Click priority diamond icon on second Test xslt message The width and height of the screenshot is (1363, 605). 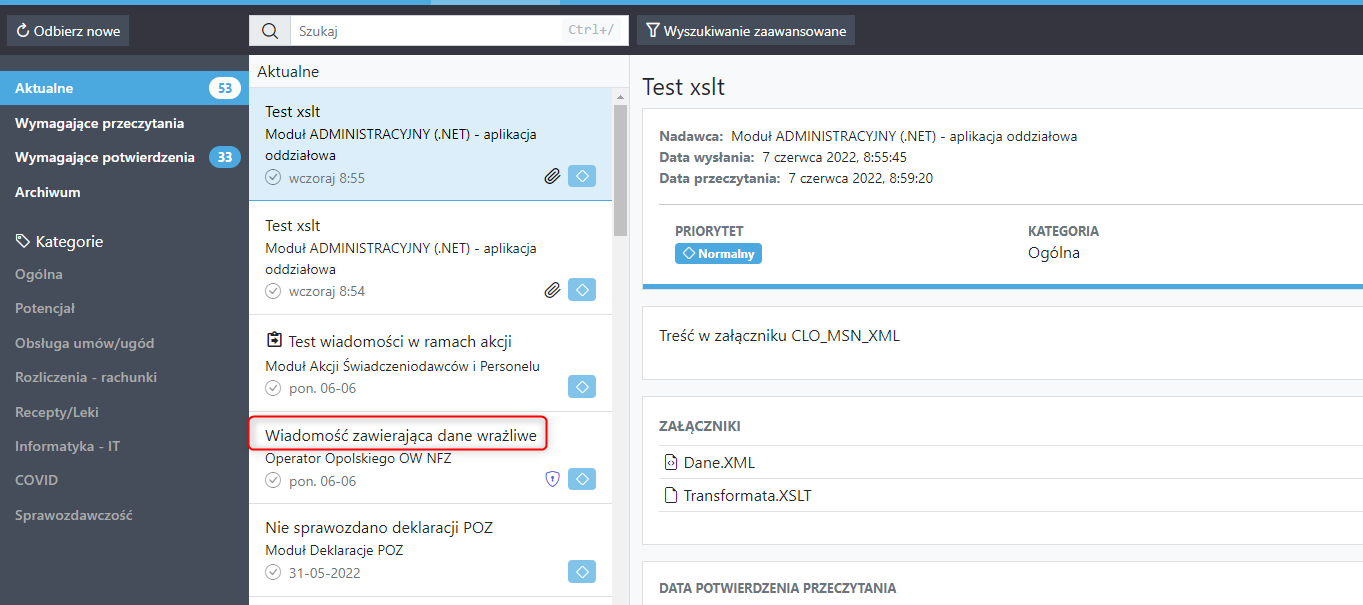(582, 290)
